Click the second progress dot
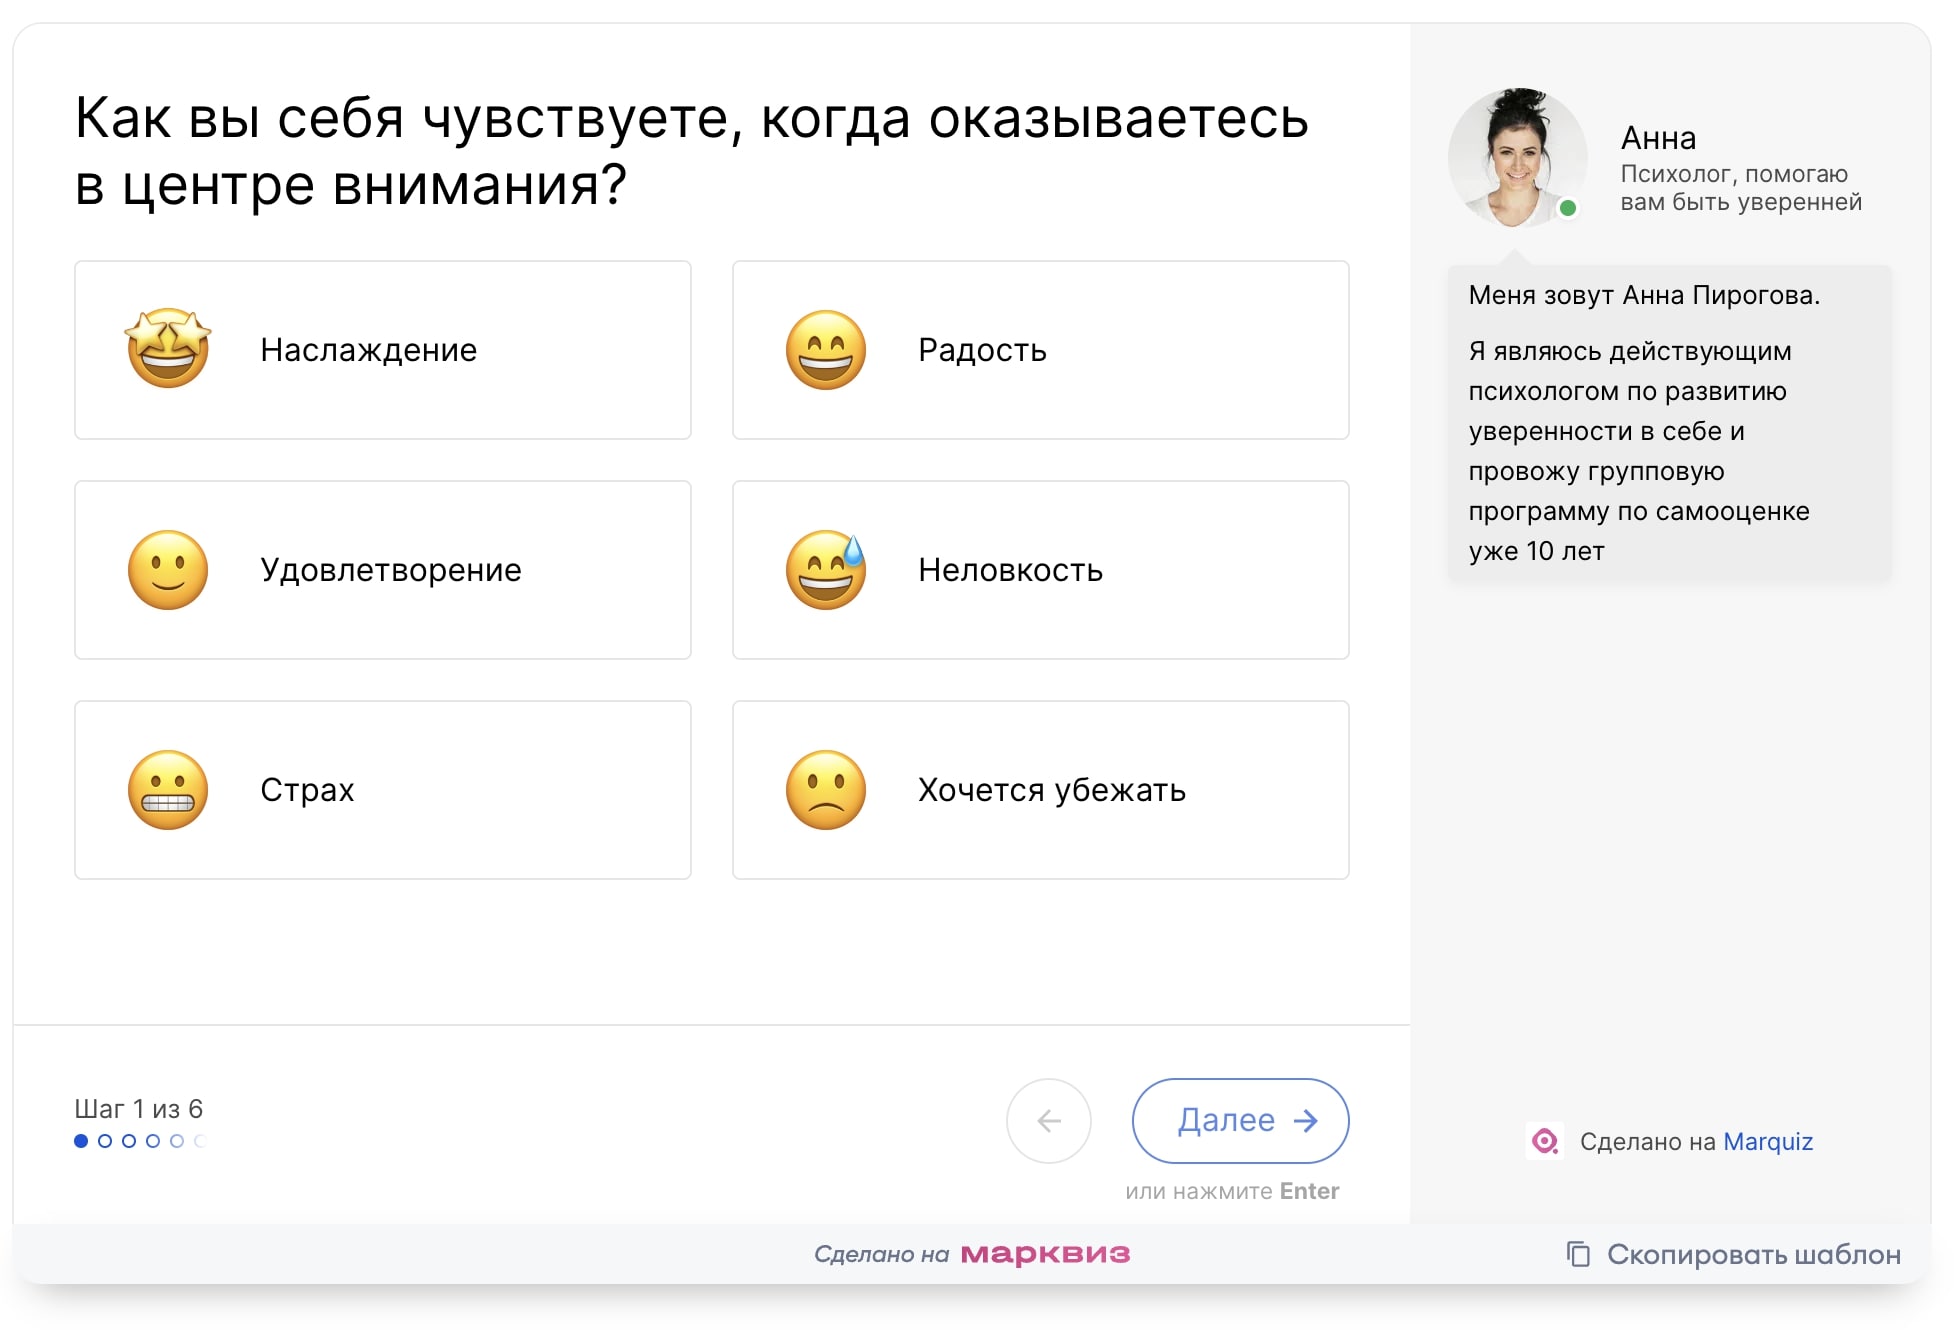This screenshot has height=1332, width=1954. (104, 1139)
